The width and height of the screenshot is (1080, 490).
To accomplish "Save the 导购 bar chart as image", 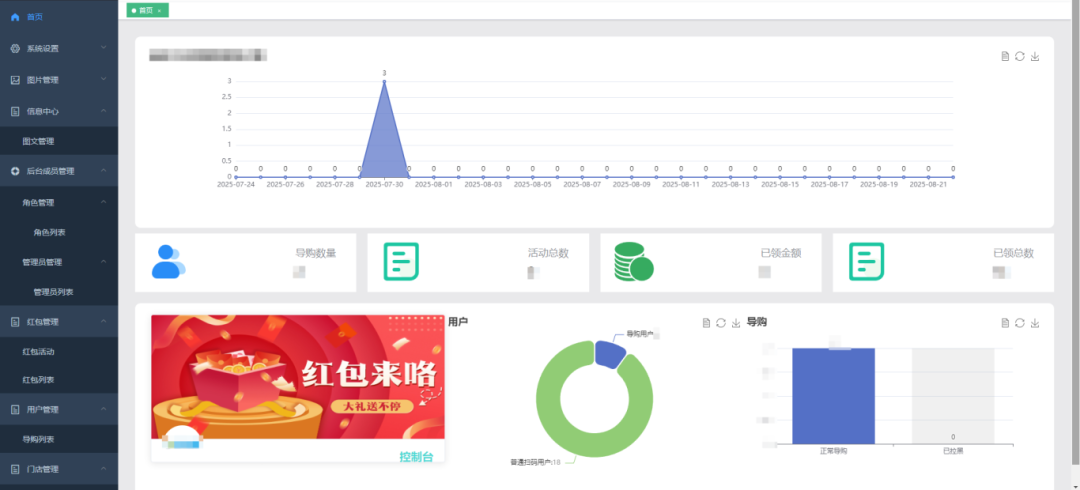I will point(1035,323).
